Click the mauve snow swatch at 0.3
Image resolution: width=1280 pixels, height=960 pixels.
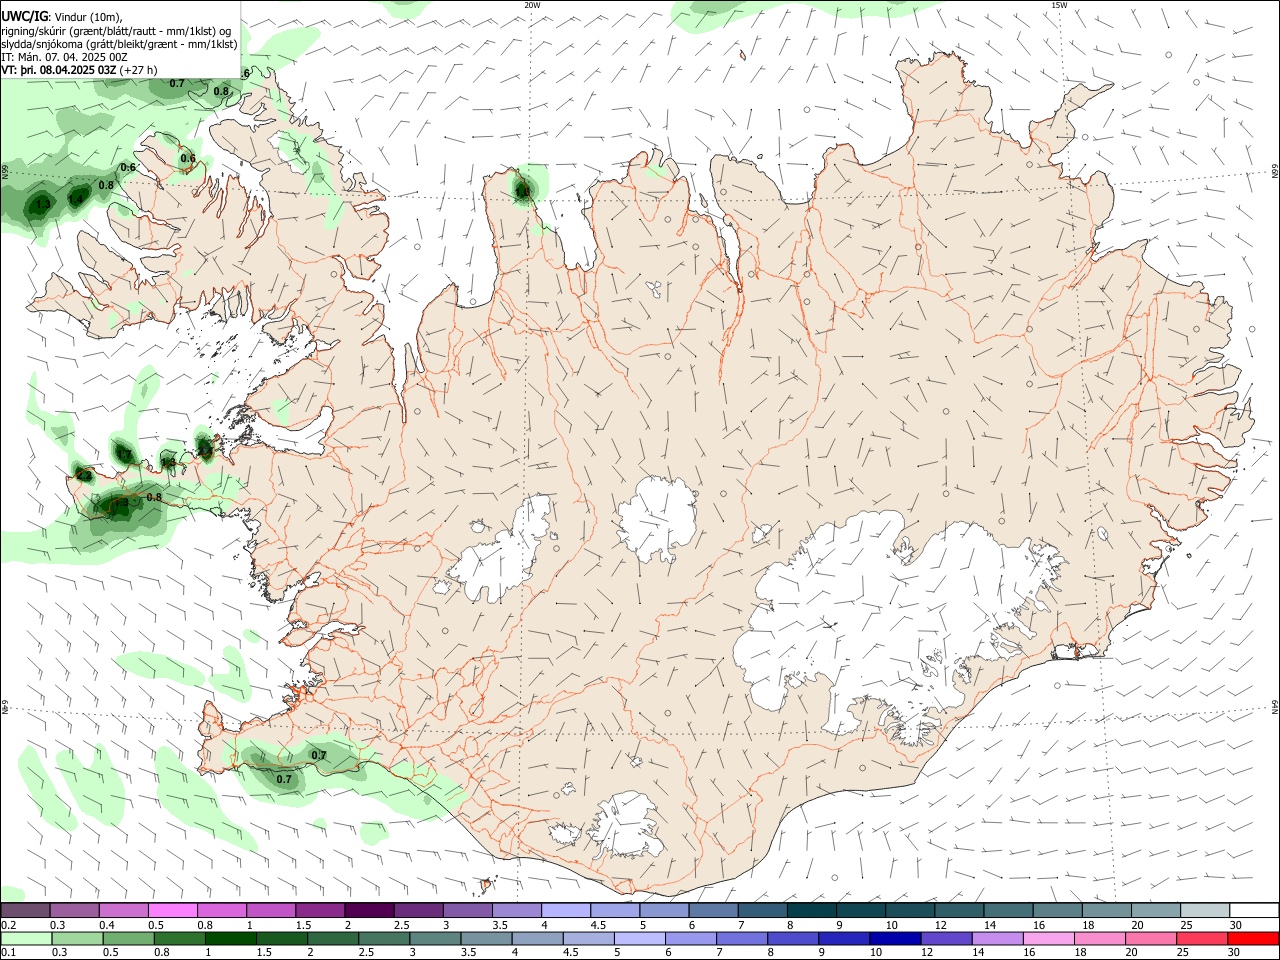[x=75, y=911]
